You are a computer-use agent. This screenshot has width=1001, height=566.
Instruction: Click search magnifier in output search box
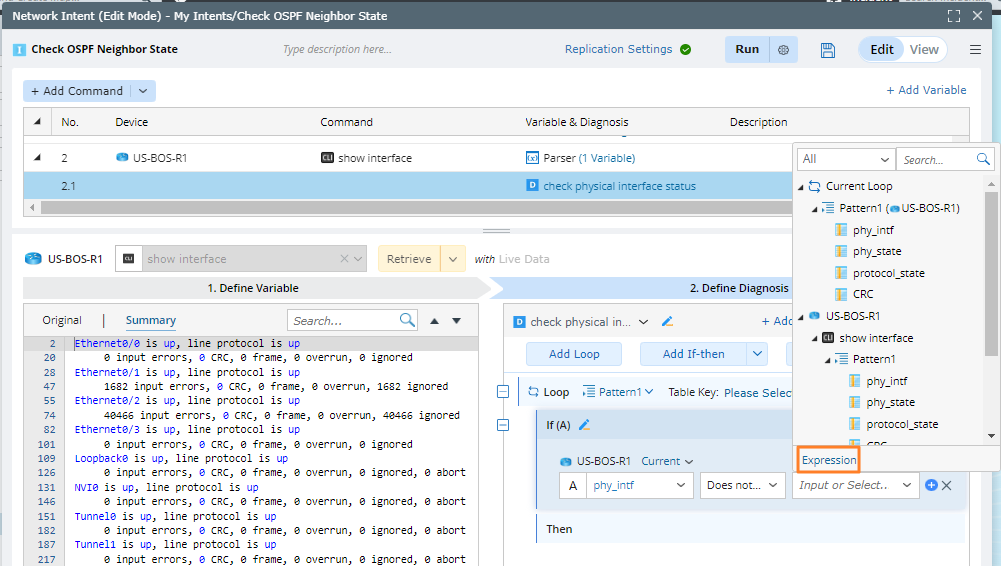407,320
